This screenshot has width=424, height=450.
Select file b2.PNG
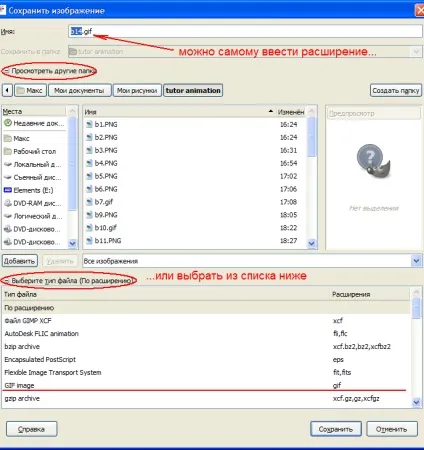[195, 137]
